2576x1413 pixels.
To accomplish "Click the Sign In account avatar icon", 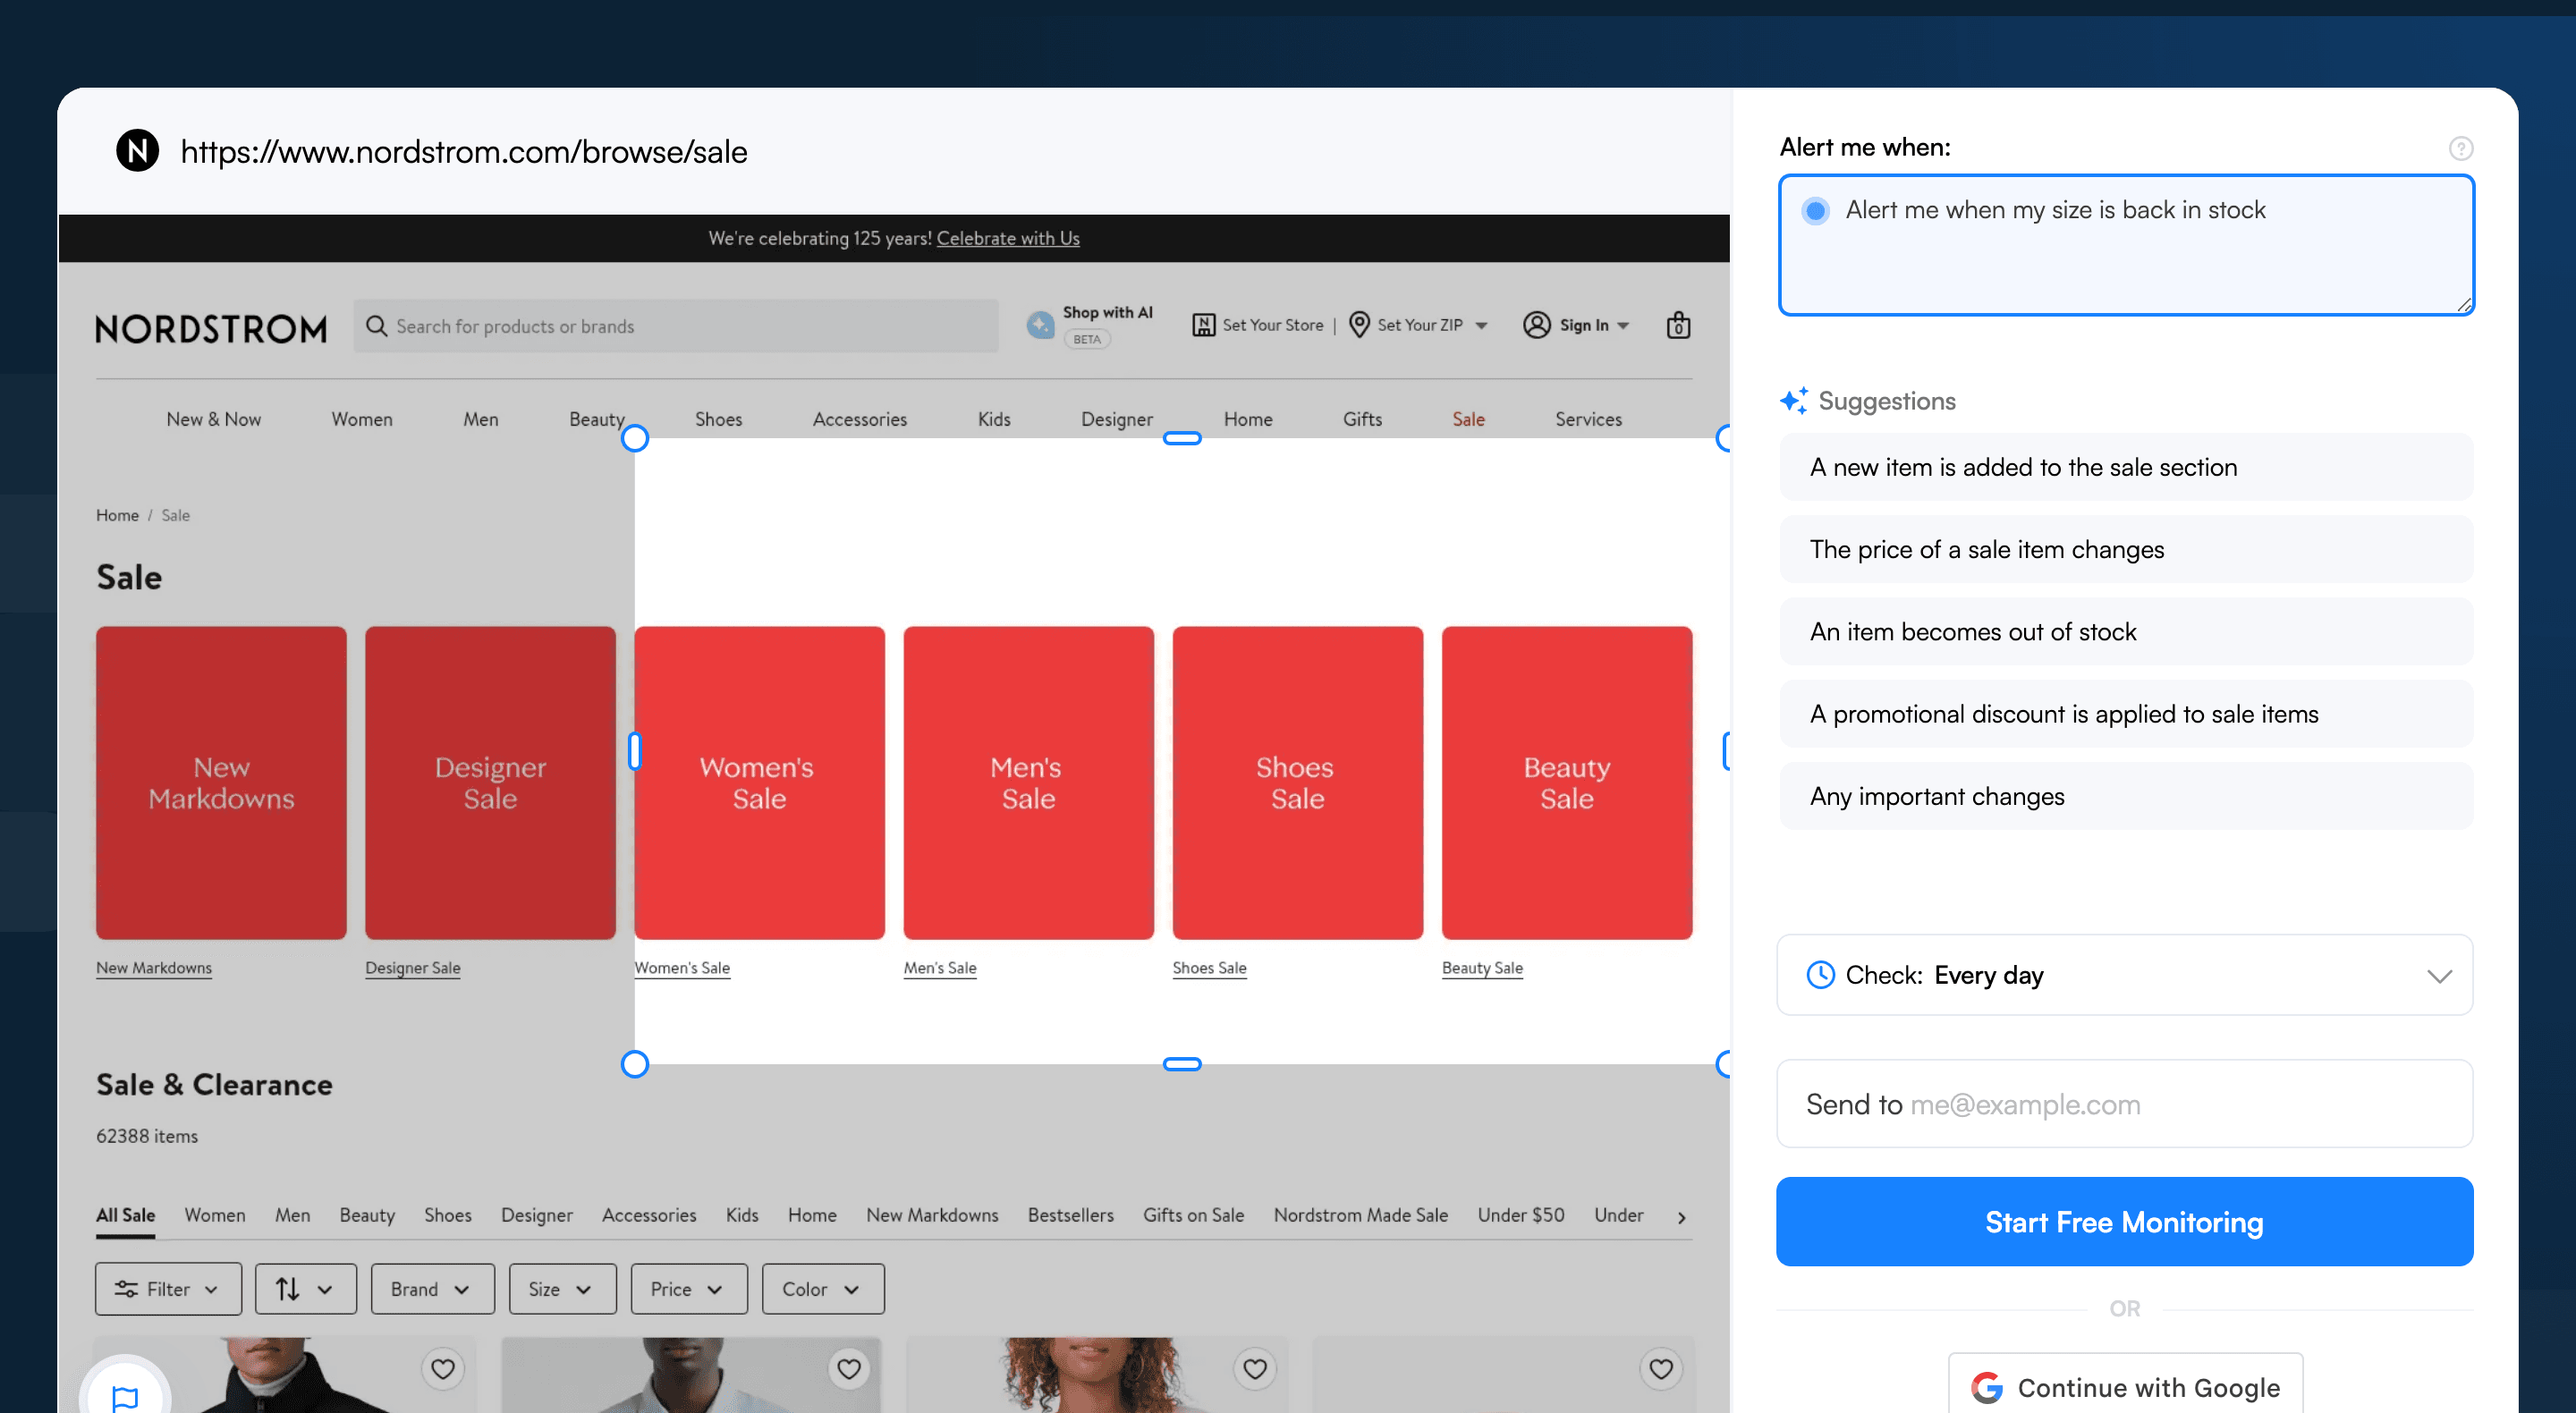I will pyautogui.click(x=1536, y=325).
